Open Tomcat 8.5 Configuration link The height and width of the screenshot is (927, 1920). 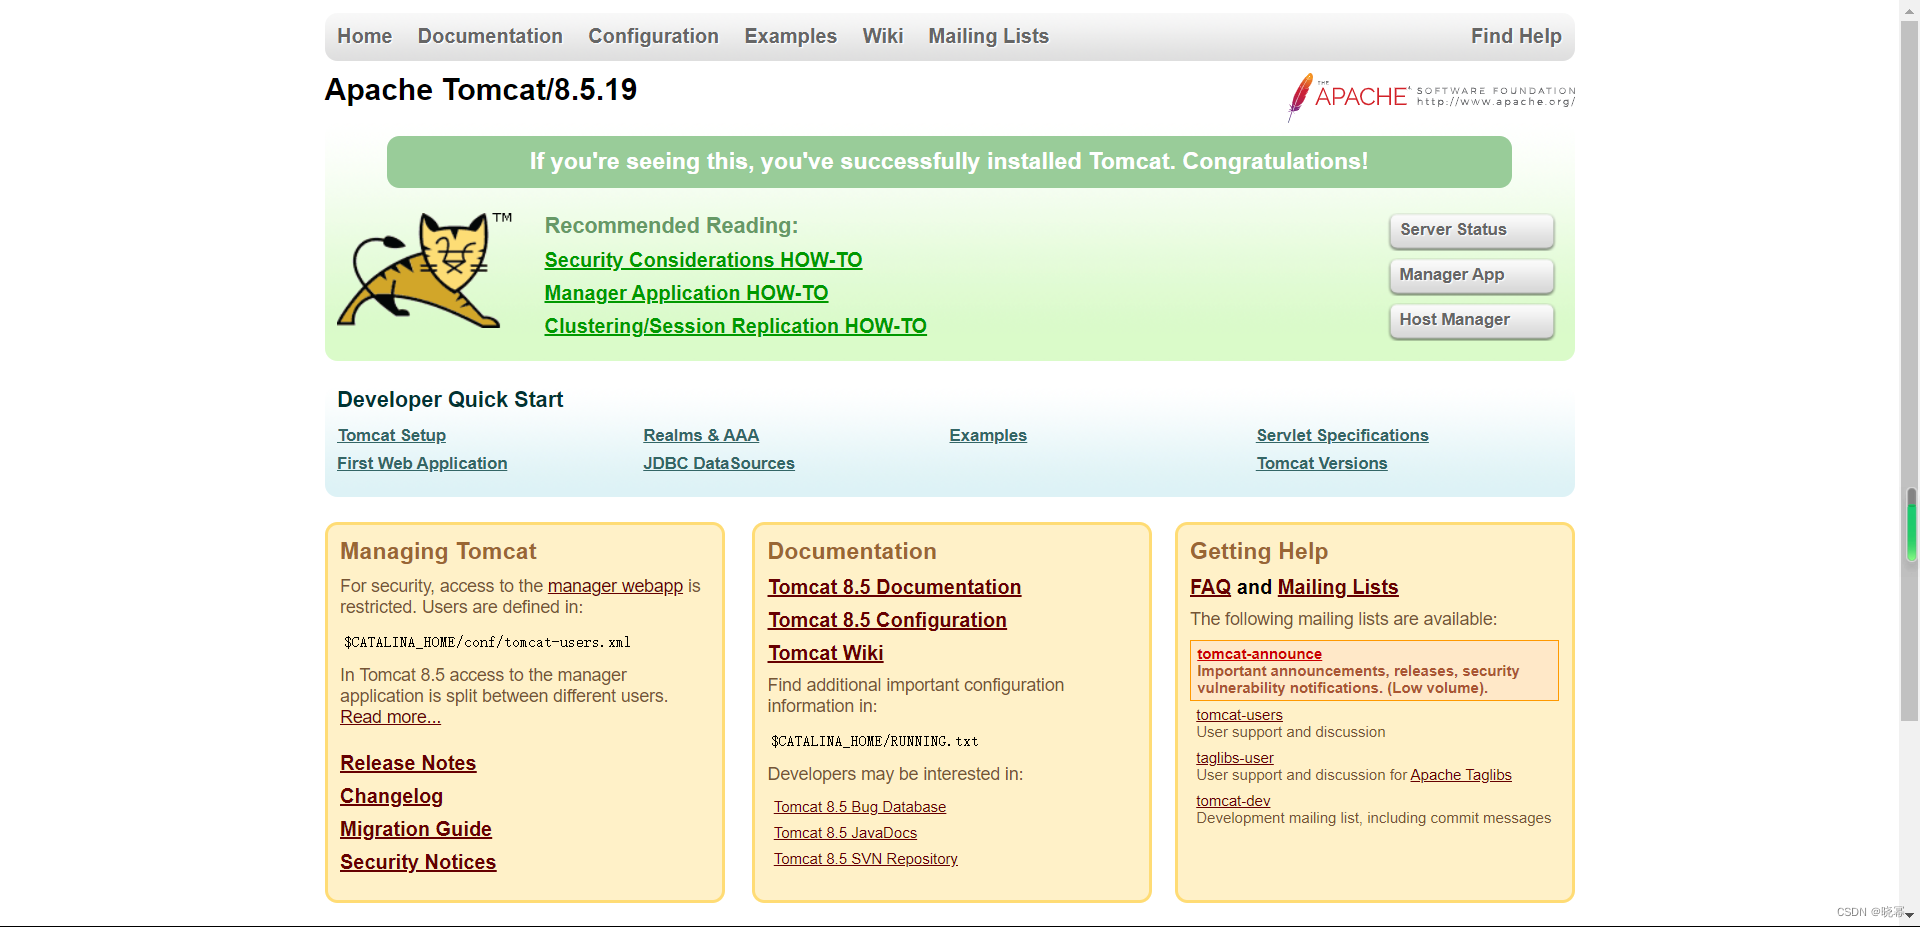pos(887,620)
